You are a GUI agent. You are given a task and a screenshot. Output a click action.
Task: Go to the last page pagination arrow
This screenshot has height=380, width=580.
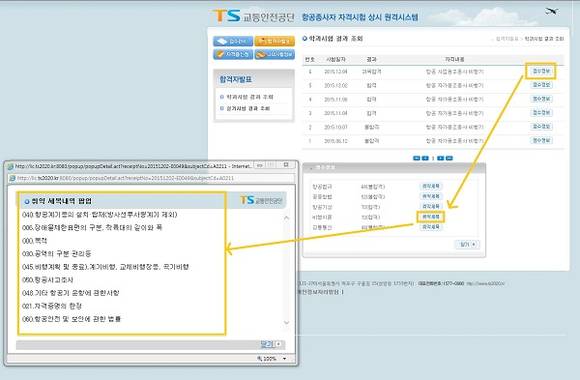449,158
